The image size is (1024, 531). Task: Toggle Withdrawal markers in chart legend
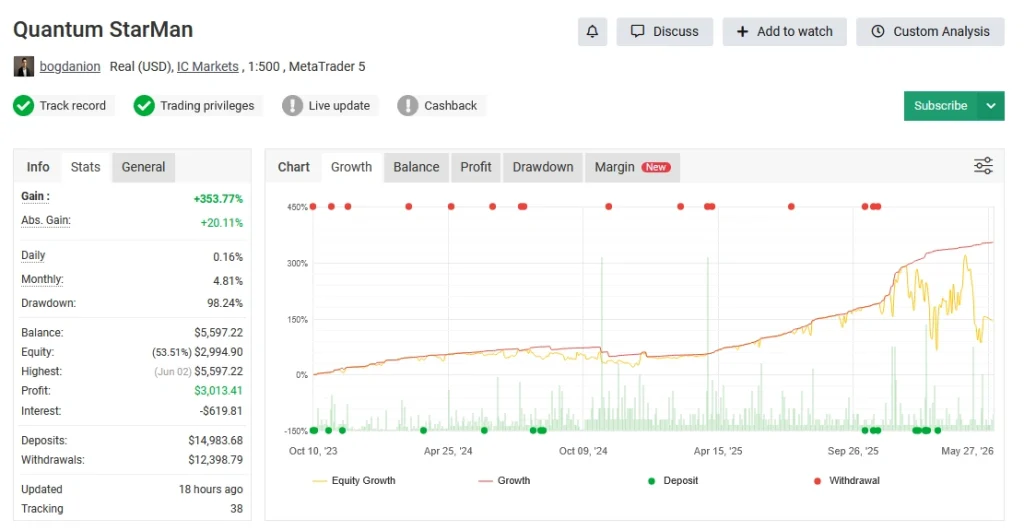[x=846, y=481]
